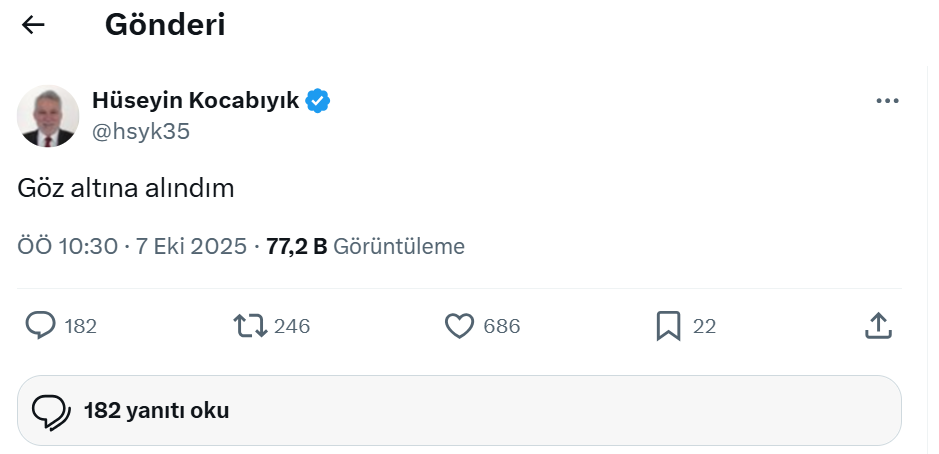
Task: Share the post using the upload icon
Action: (x=877, y=326)
